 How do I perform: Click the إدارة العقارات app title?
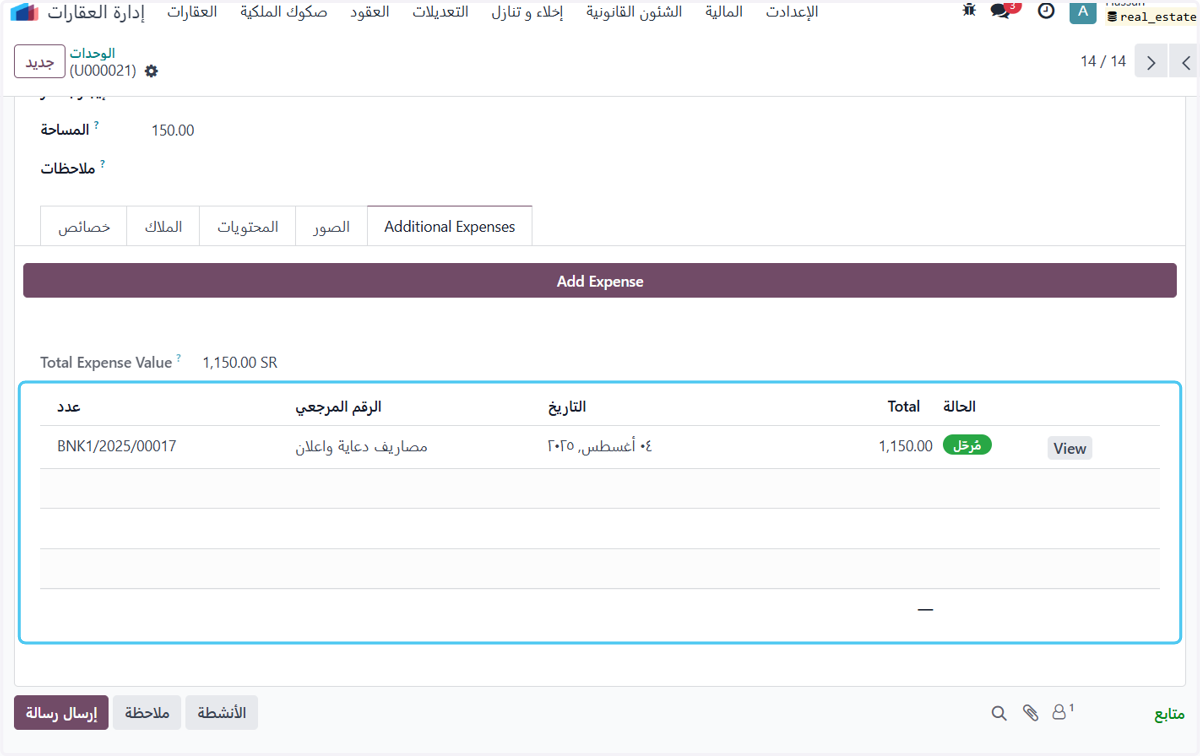pyautogui.click(x=96, y=12)
